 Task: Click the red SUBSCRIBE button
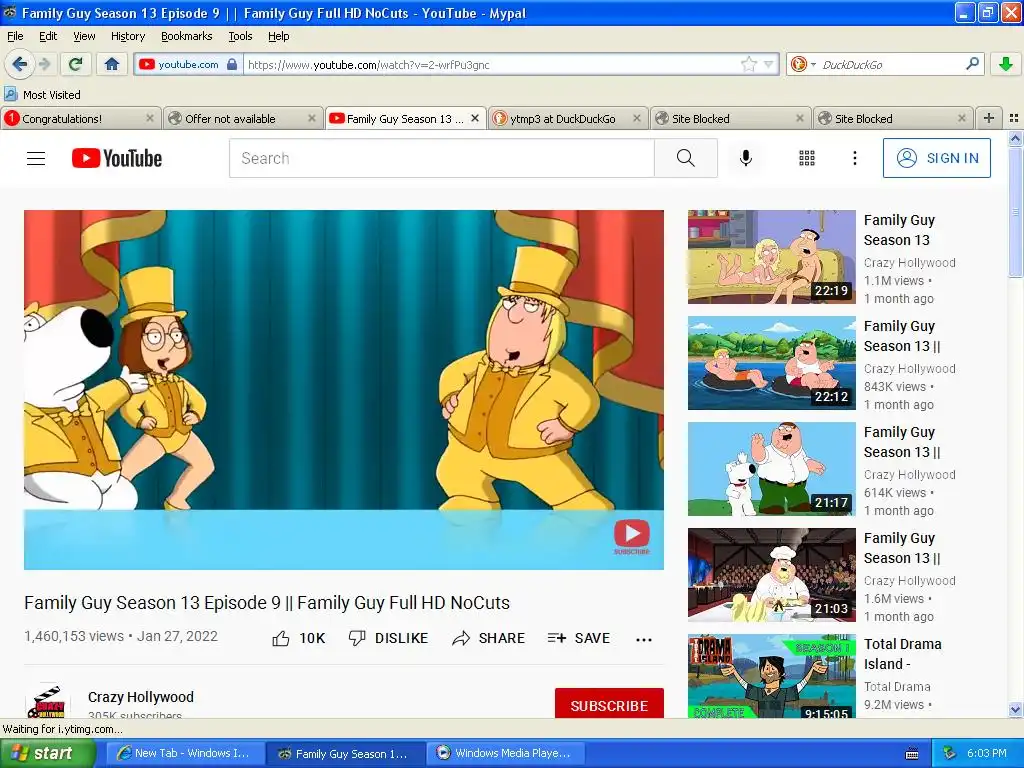click(609, 703)
